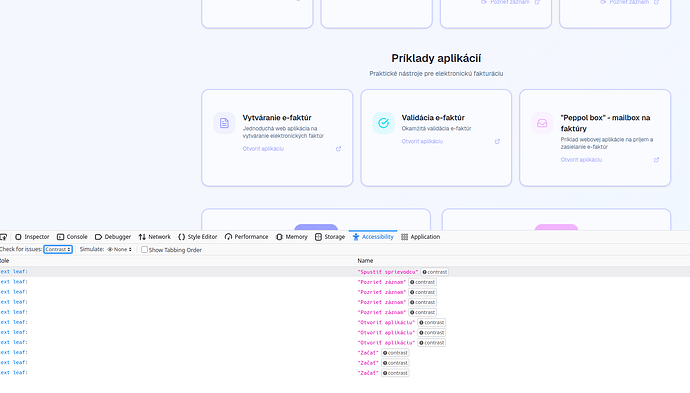Select the Accessibility tab
The width and height of the screenshot is (690, 393).
pyautogui.click(x=373, y=237)
